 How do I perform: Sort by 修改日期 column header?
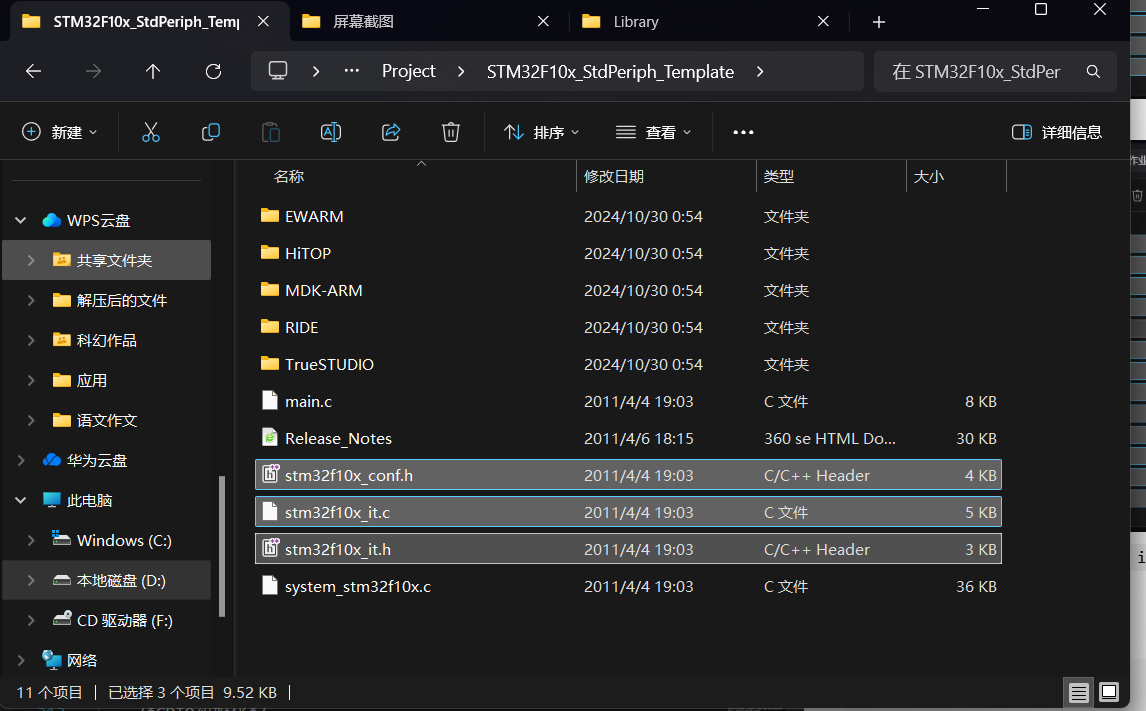click(614, 177)
